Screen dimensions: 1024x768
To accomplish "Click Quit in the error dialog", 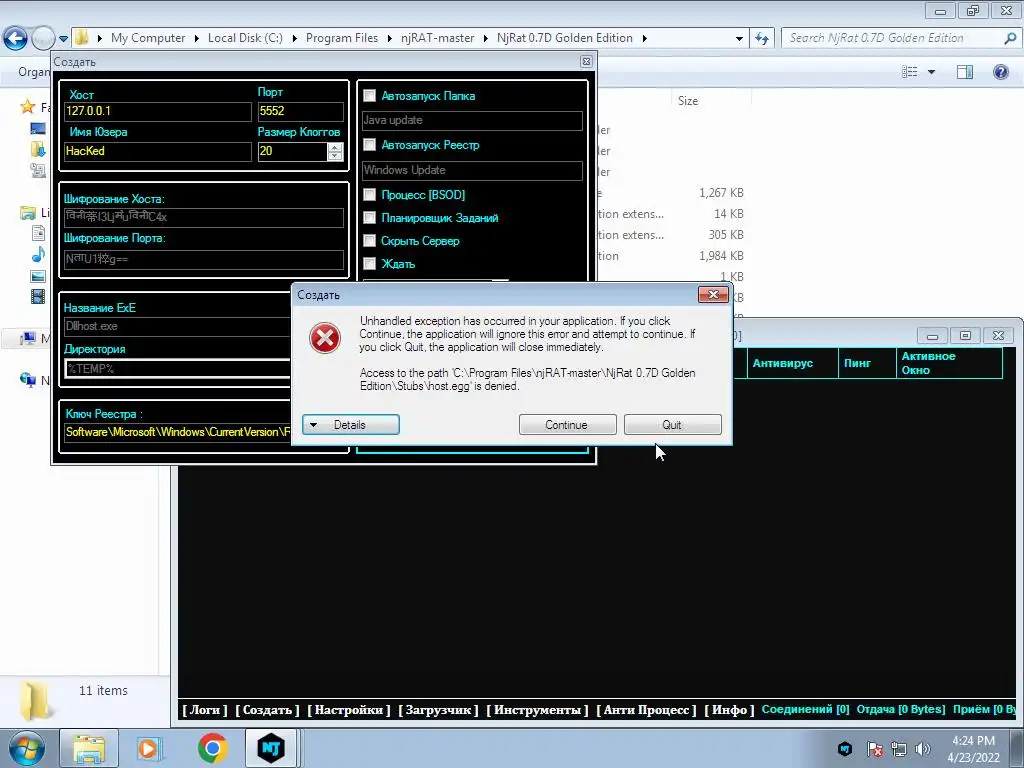I will pos(673,424).
